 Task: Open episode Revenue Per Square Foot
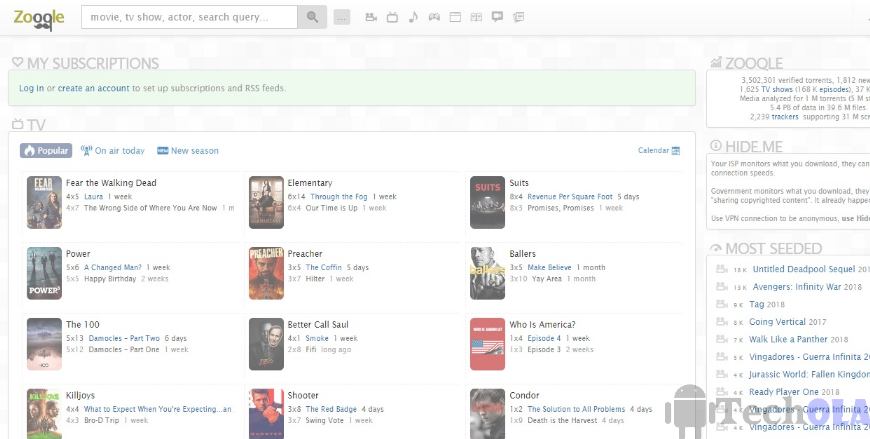570,196
